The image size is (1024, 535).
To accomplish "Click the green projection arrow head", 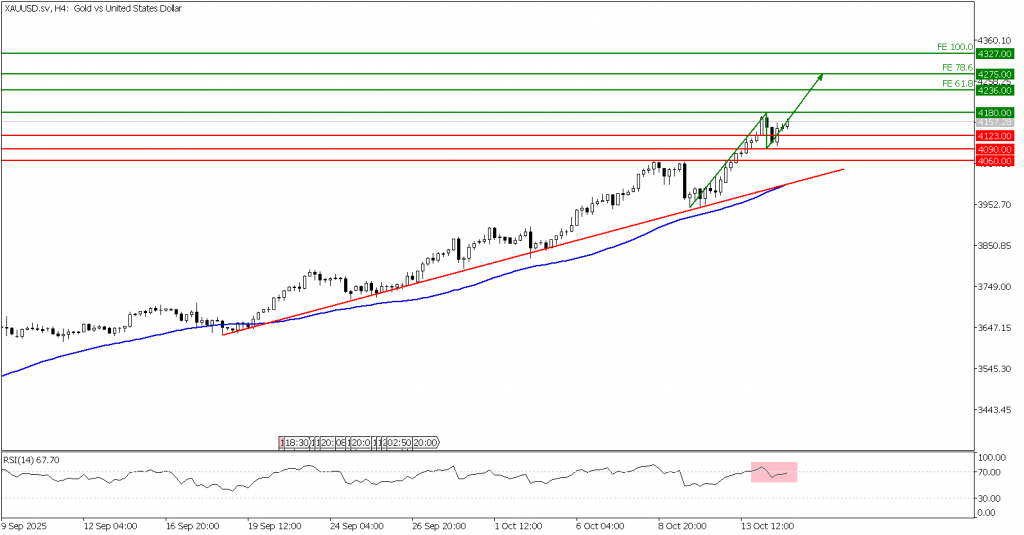I will tap(821, 76).
